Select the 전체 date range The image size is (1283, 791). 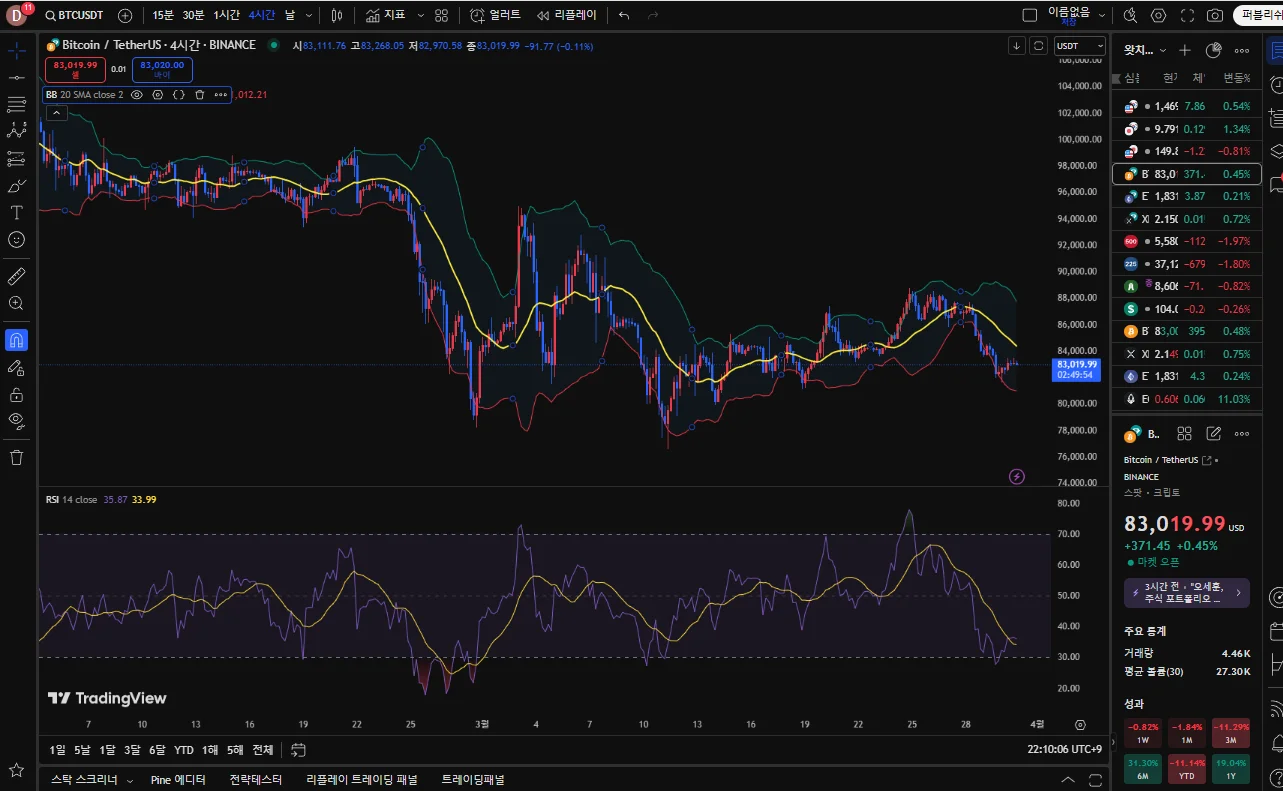pos(262,750)
